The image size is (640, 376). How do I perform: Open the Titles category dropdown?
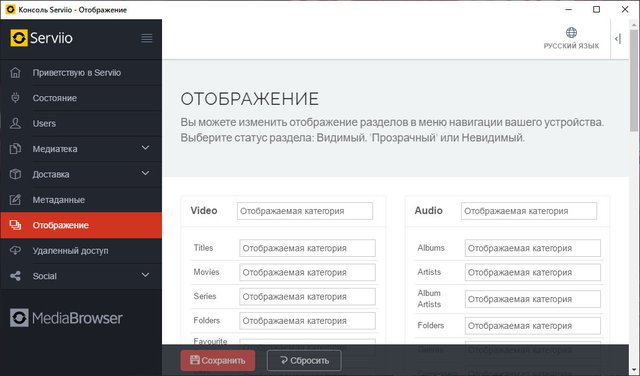[x=307, y=248]
